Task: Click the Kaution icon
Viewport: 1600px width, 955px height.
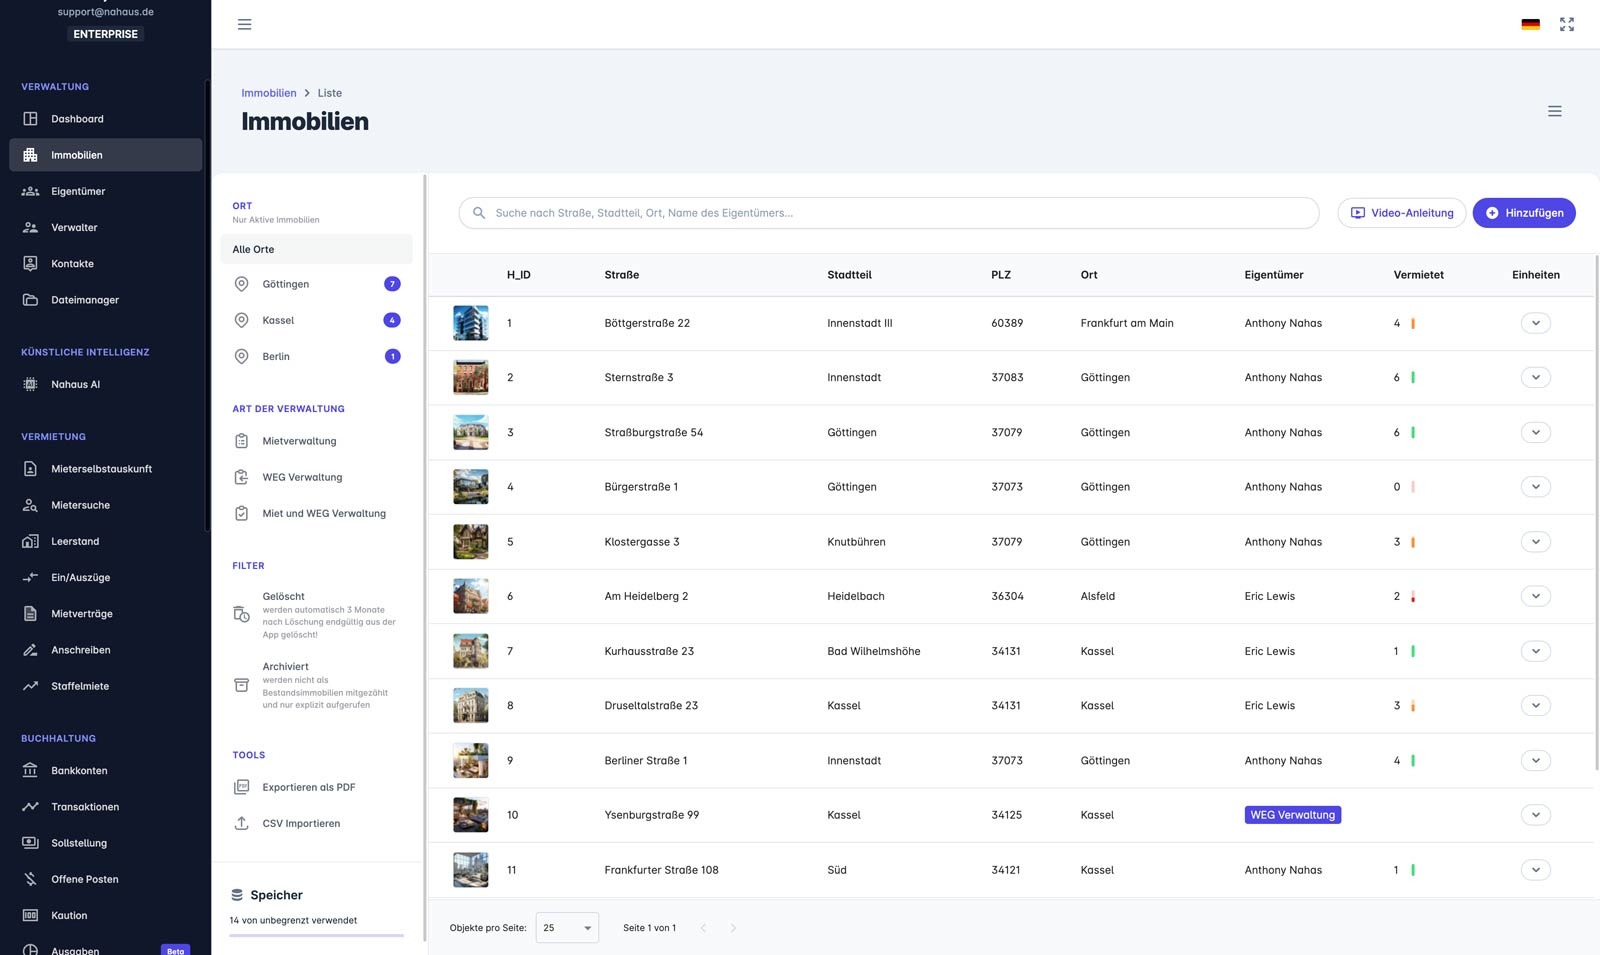Action: point(30,915)
